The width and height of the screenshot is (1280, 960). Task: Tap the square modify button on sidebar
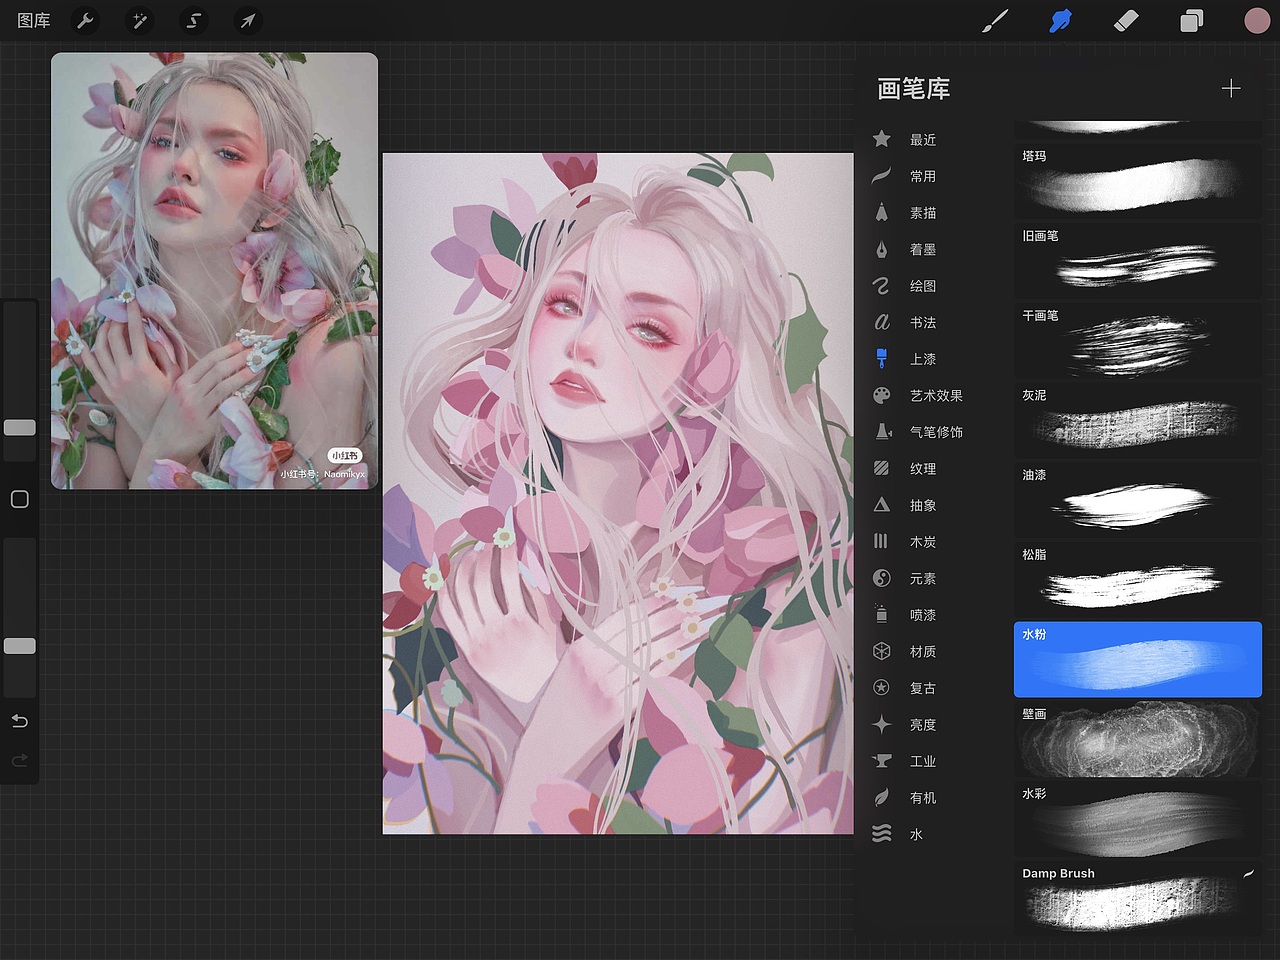tap(20, 499)
